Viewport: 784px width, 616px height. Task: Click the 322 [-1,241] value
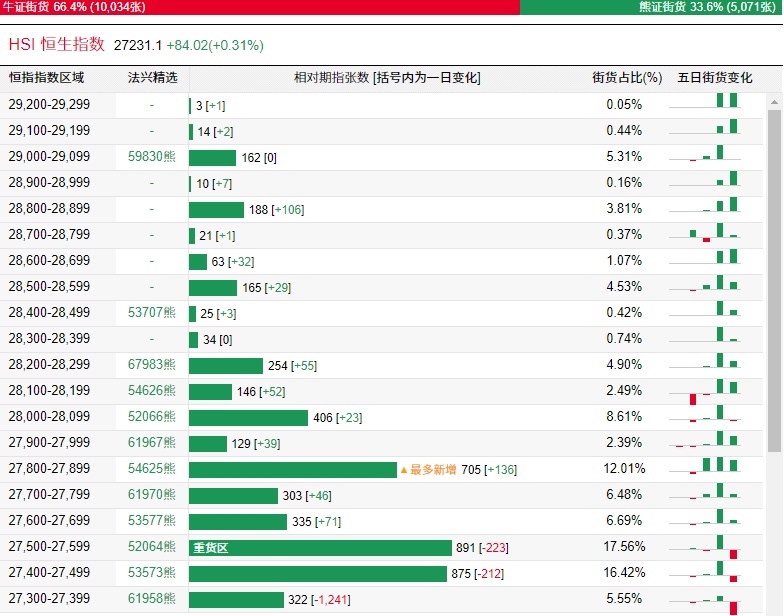click(x=319, y=600)
